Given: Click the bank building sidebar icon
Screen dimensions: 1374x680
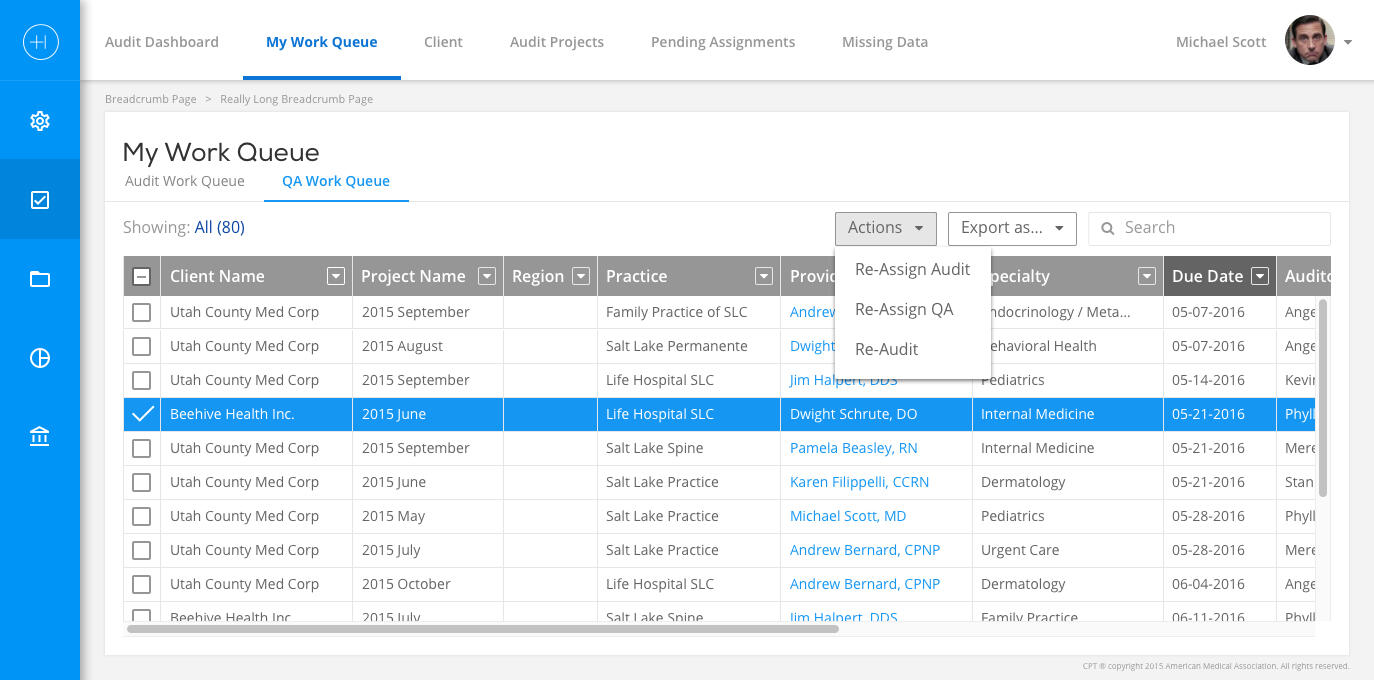Looking at the screenshot, I should click(40, 437).
